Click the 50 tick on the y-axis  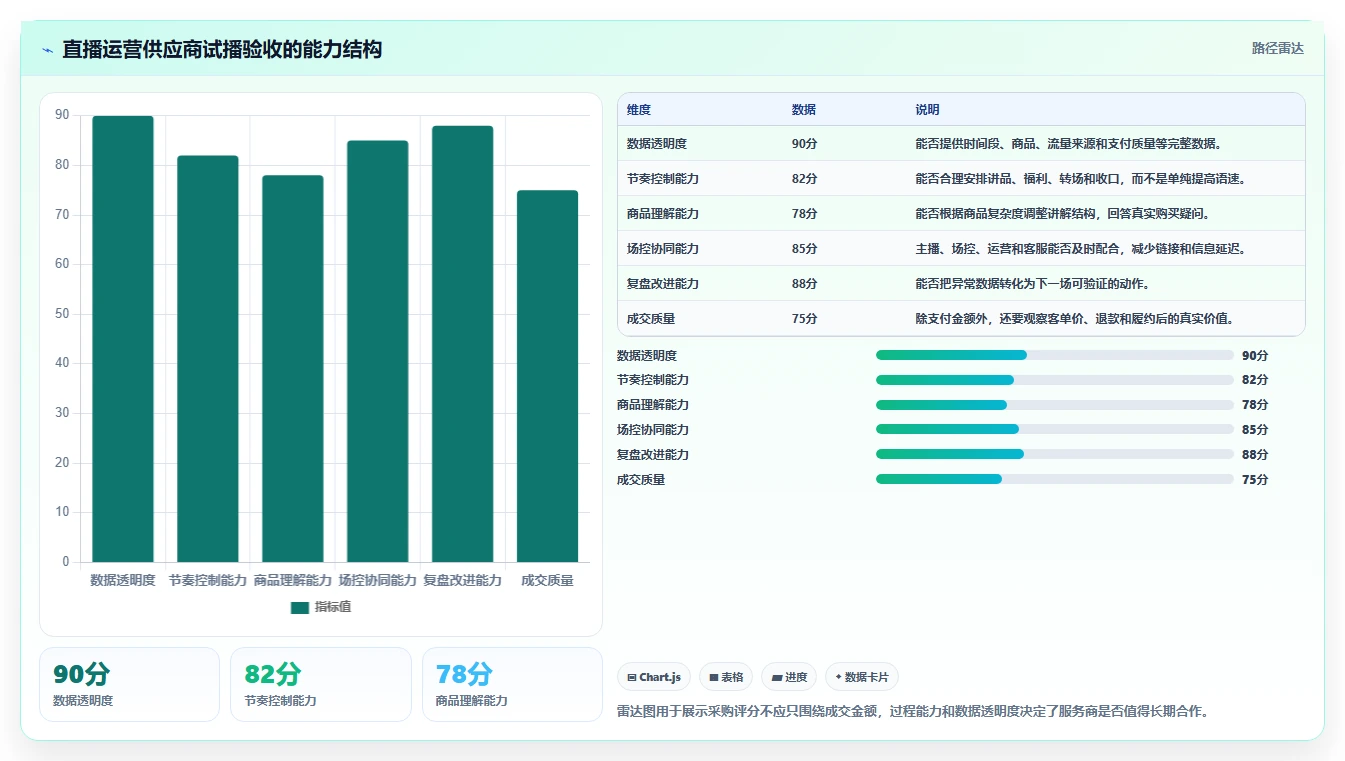click(x=62, y=314)
